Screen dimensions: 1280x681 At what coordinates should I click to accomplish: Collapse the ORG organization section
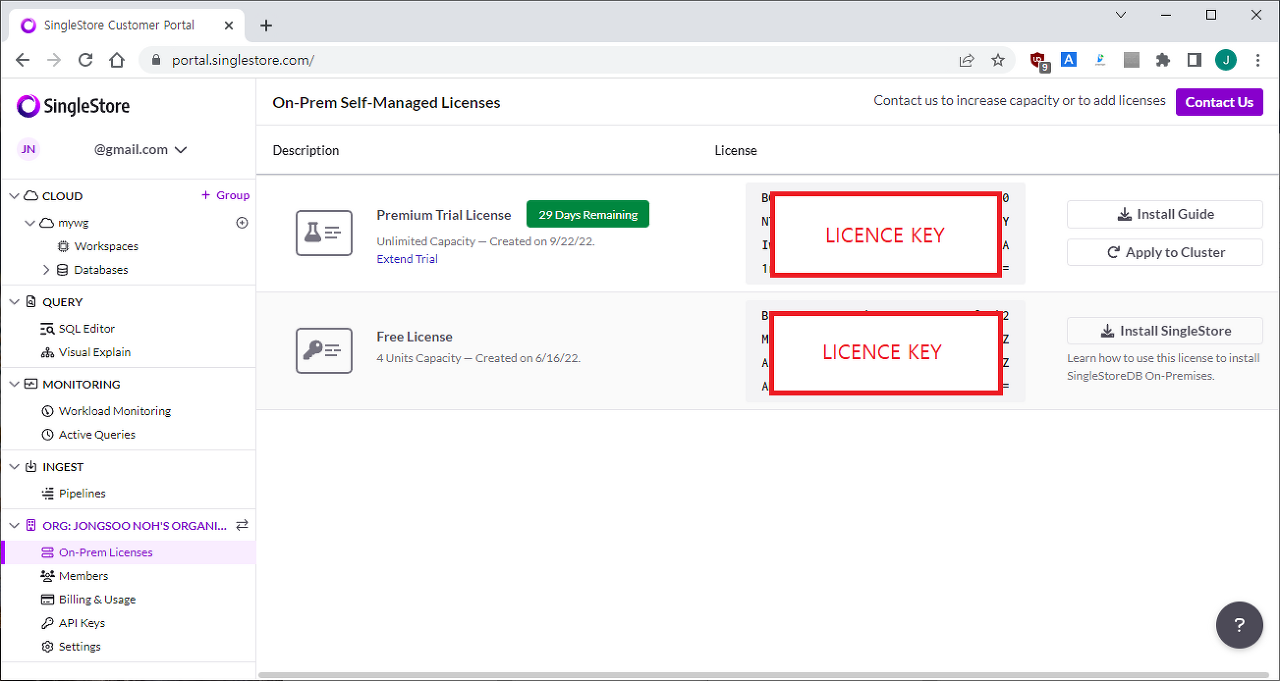(14, 525)
